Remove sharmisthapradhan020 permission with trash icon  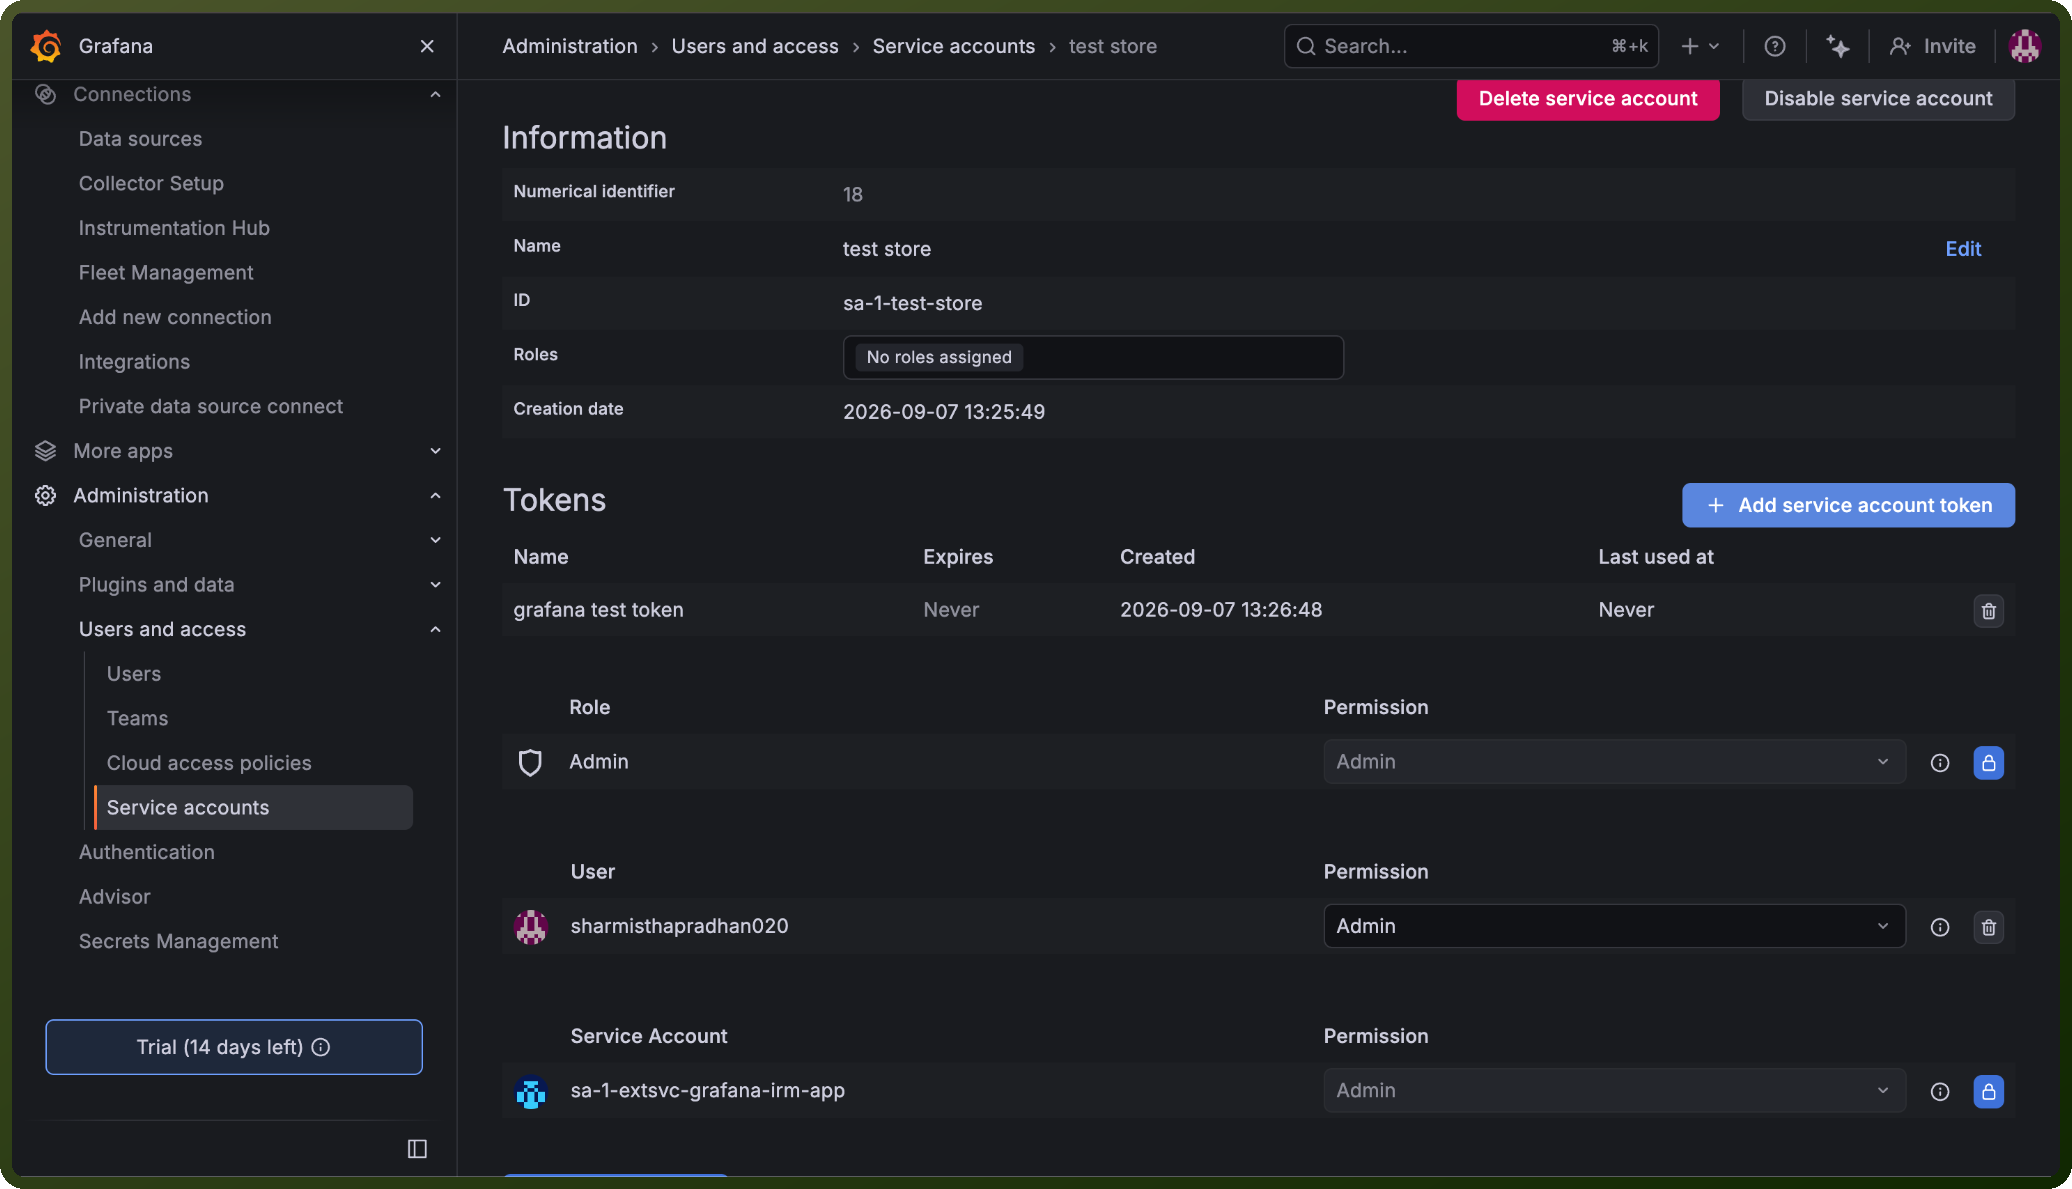pos(1989,927)
